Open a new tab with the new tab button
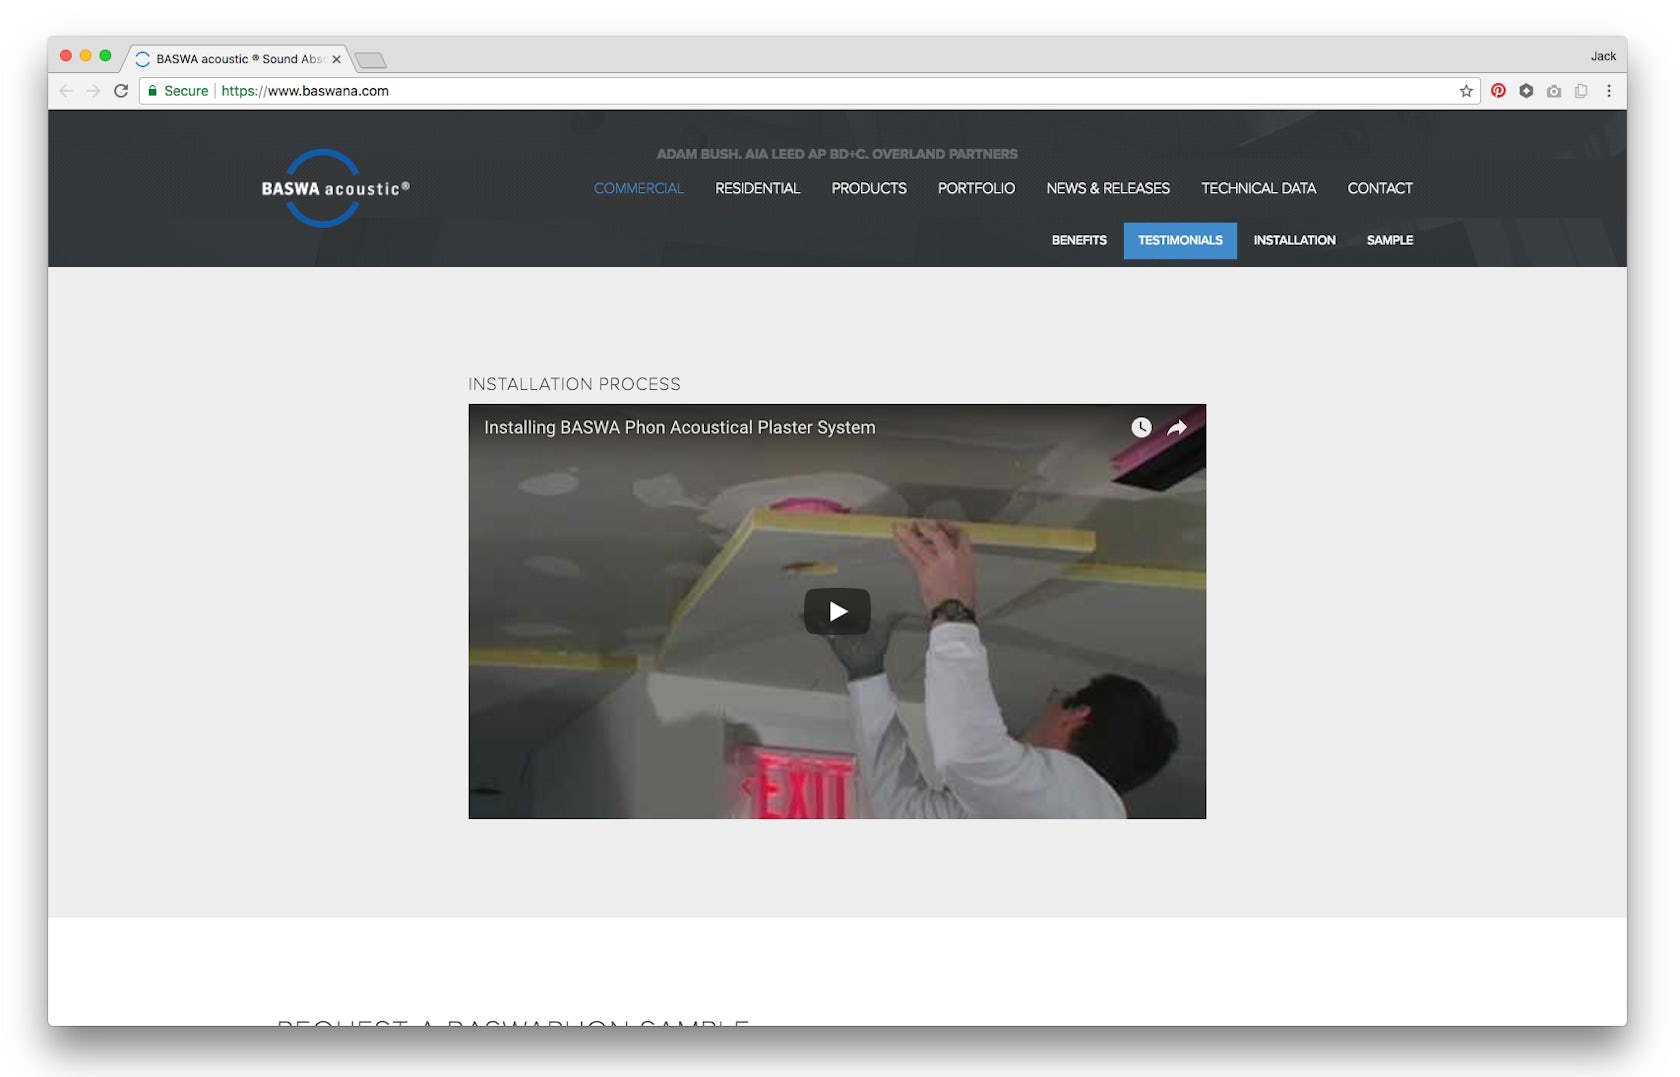 pyautogui.click(x=371, y=60)
